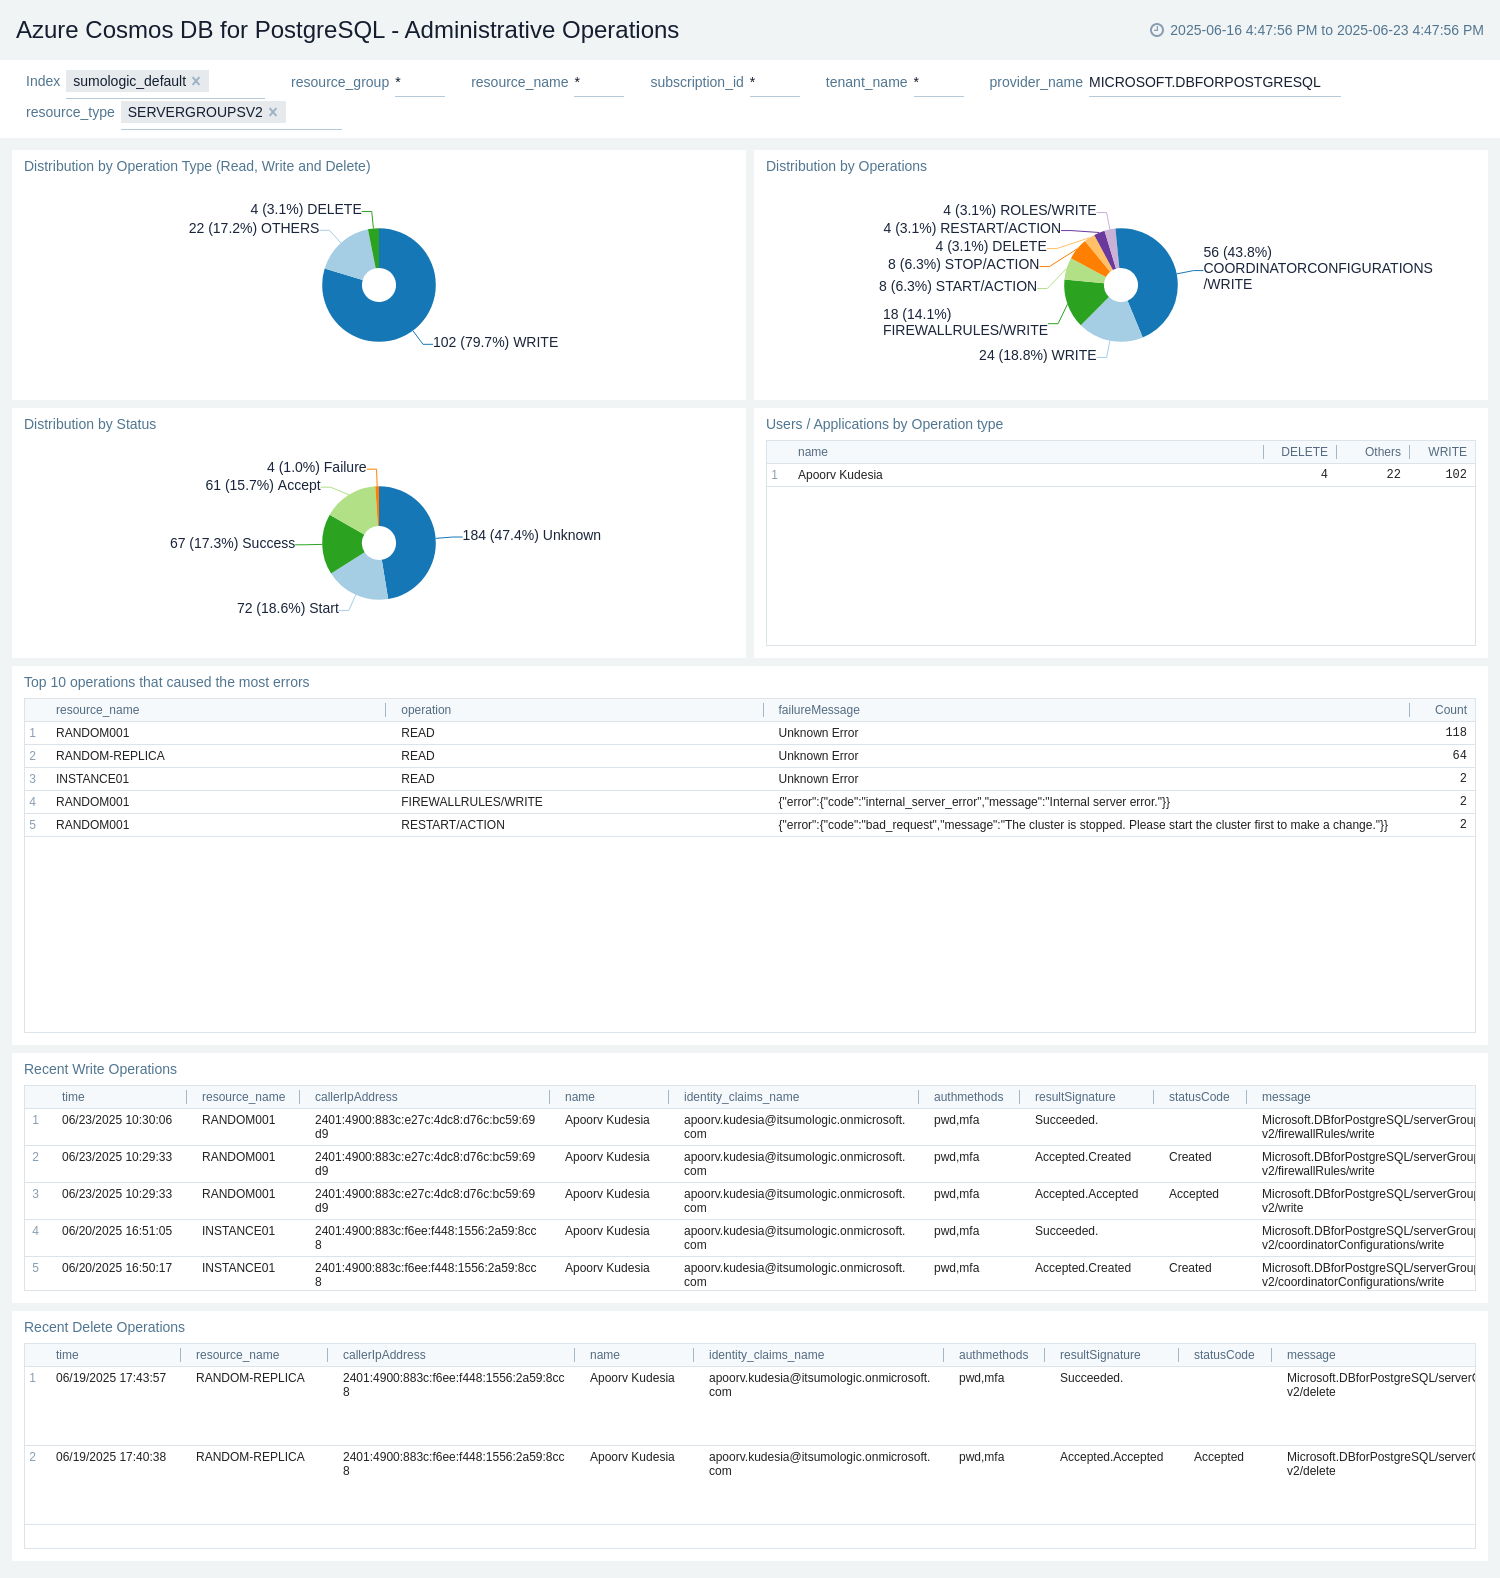Click the internal_server_error failure message cell
The height and width of the screenshot is (1578, 1500).
coord(974,802)
